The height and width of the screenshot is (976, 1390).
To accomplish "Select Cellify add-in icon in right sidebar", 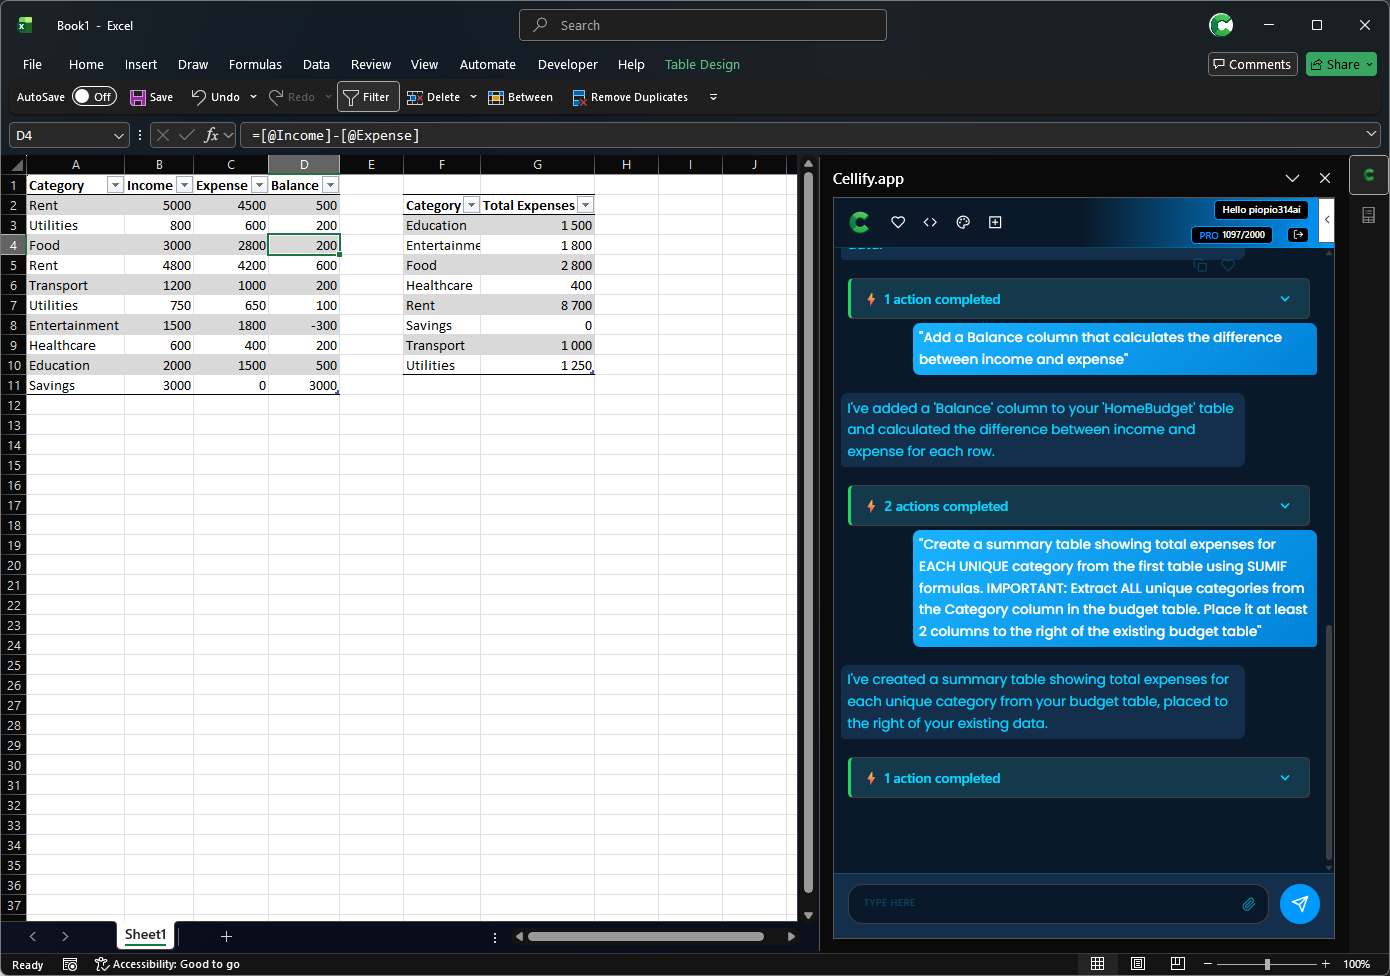I will point(1369,175).
